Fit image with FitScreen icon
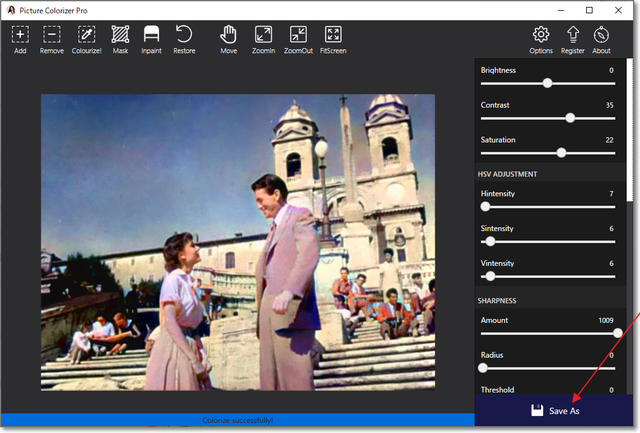This screenshot has height=433, width=640. coord(333,35)
